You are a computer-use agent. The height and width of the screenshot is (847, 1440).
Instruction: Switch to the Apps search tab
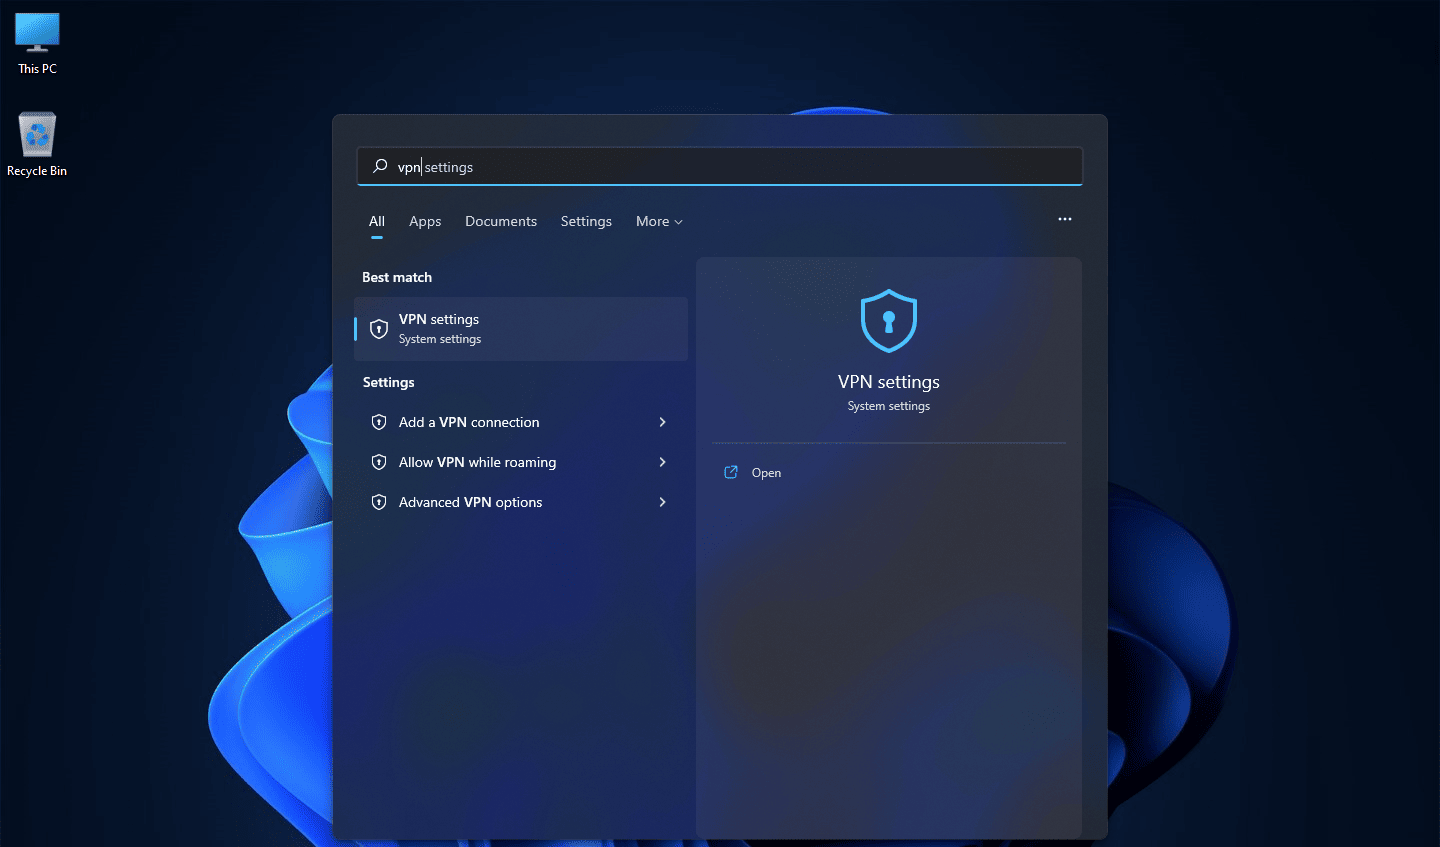pos(425,221)
